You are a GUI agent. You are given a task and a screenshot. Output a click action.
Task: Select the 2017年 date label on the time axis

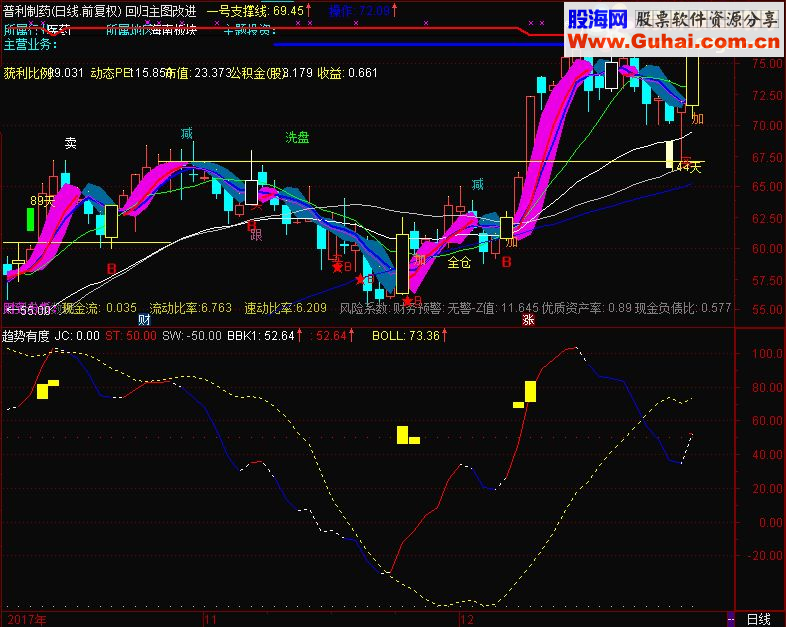pos(27,619)
